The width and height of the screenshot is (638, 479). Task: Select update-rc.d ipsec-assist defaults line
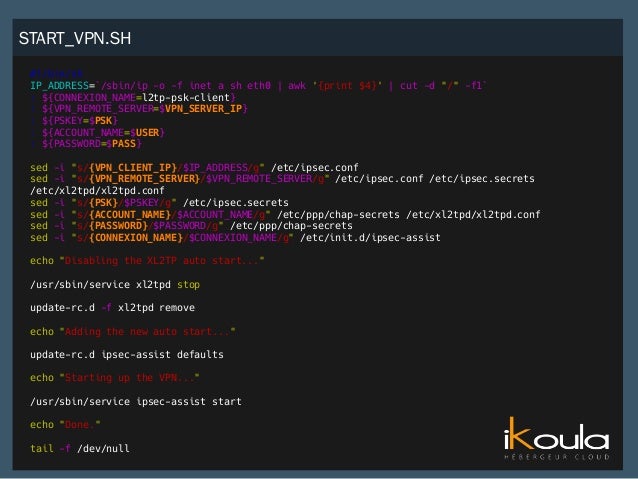click(127, 354)
